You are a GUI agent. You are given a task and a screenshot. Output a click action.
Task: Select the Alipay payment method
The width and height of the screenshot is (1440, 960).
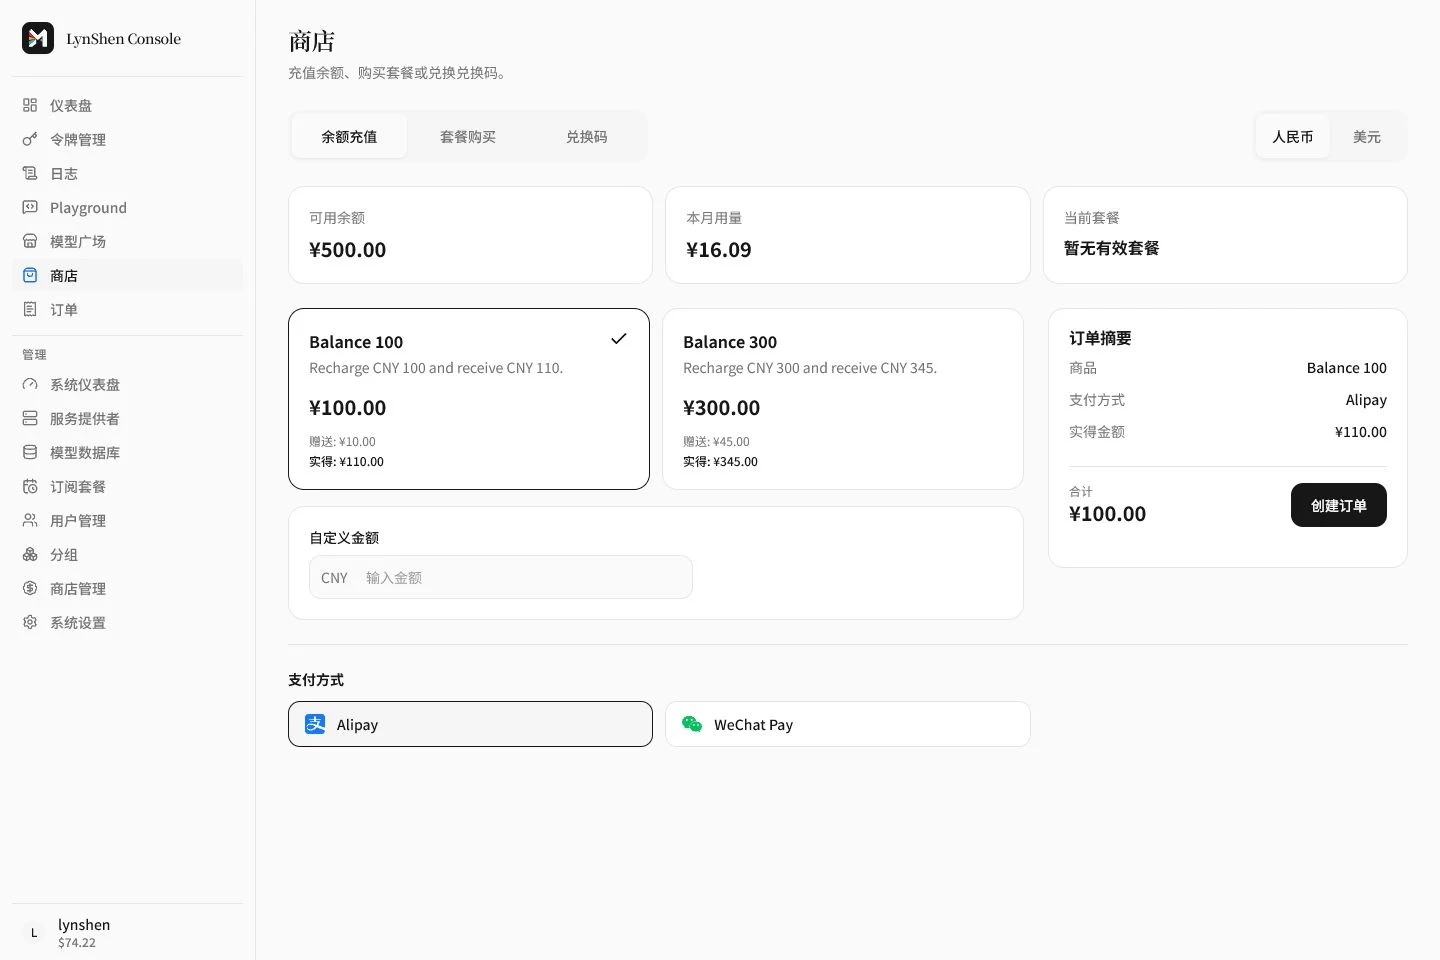[x=470, y=724]
